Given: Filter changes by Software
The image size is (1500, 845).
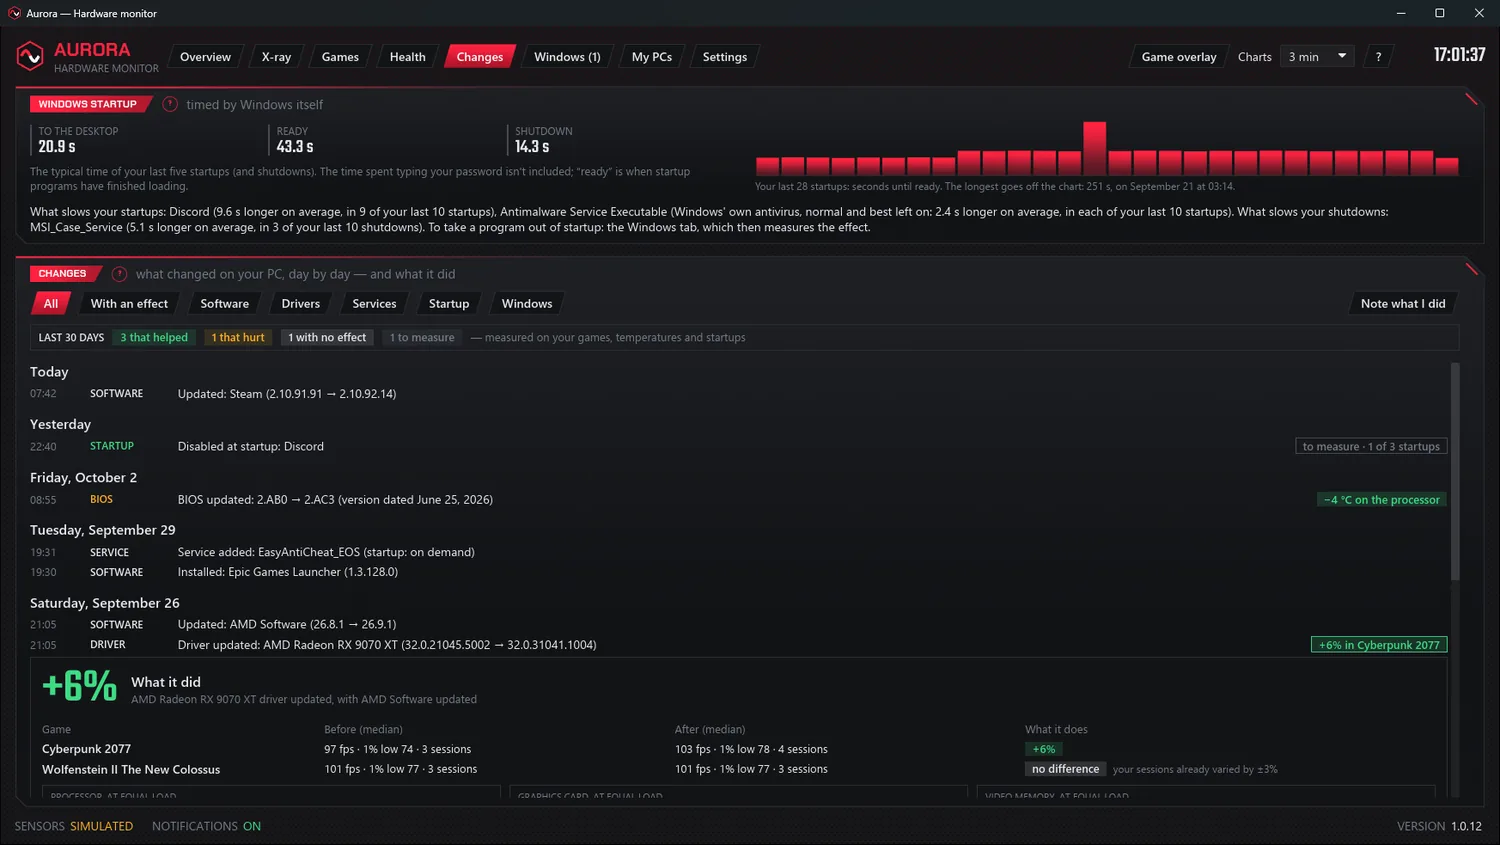Looking at the screenshot, I should coord(224,304).
